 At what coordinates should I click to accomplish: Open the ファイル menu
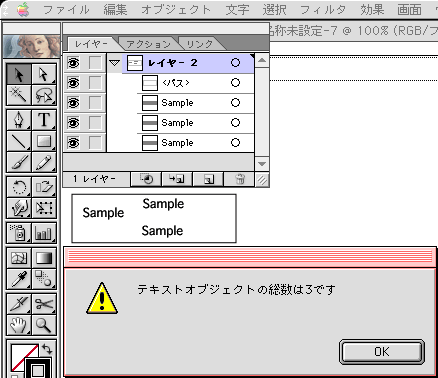click(x=66, y=9)
